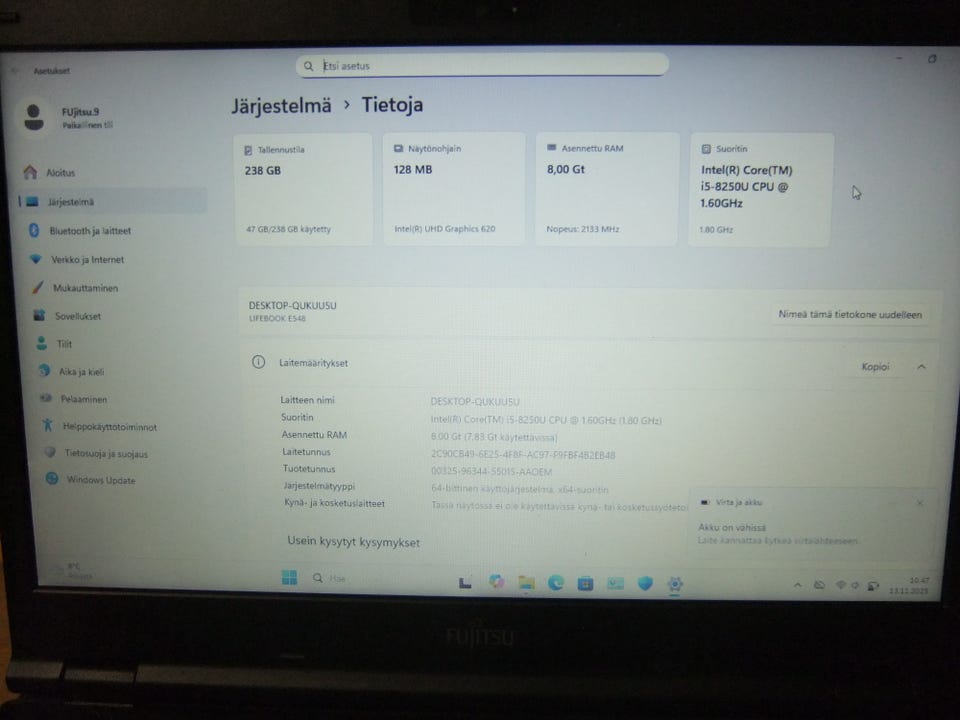Open the Copilot taskbar icon

[x=497, y=582]
